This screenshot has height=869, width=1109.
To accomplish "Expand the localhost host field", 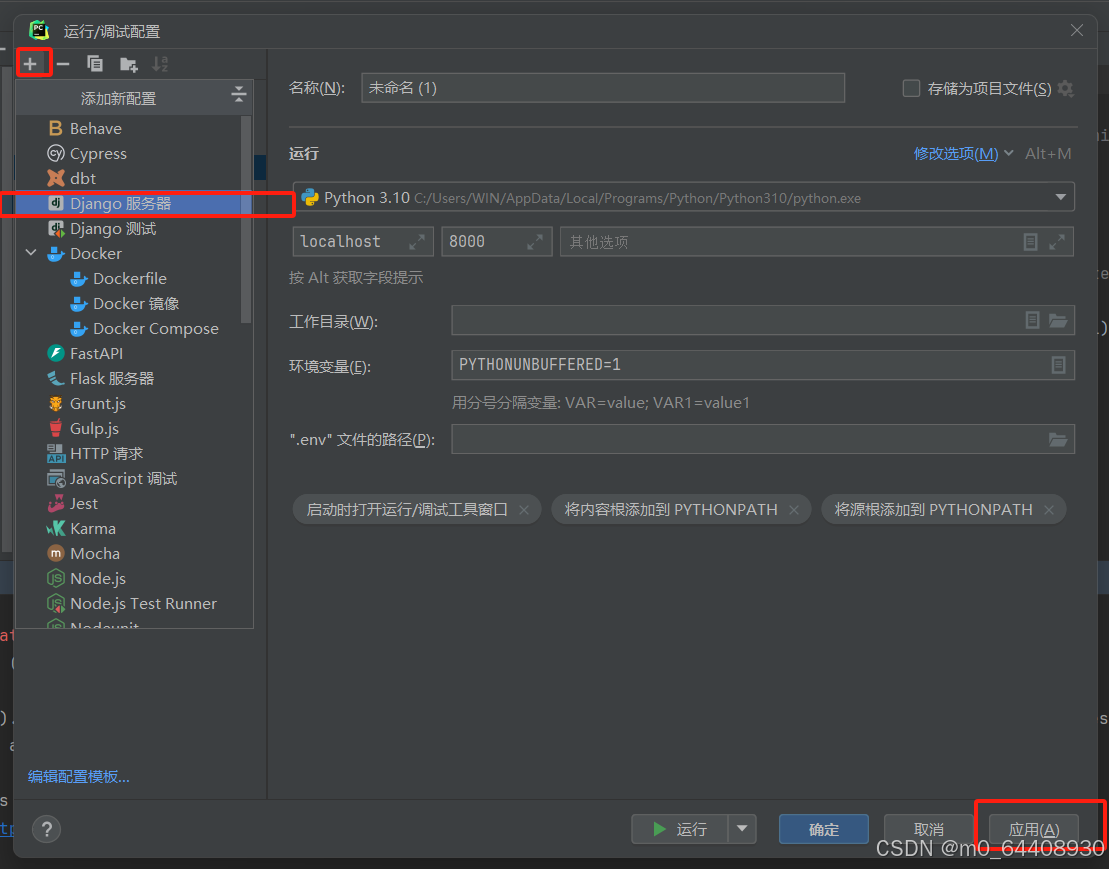I will point(417,242).
